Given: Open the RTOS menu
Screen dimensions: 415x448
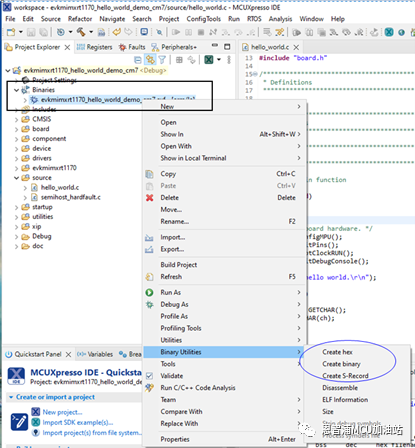Looking at the screenshot, I should point(254,19).
